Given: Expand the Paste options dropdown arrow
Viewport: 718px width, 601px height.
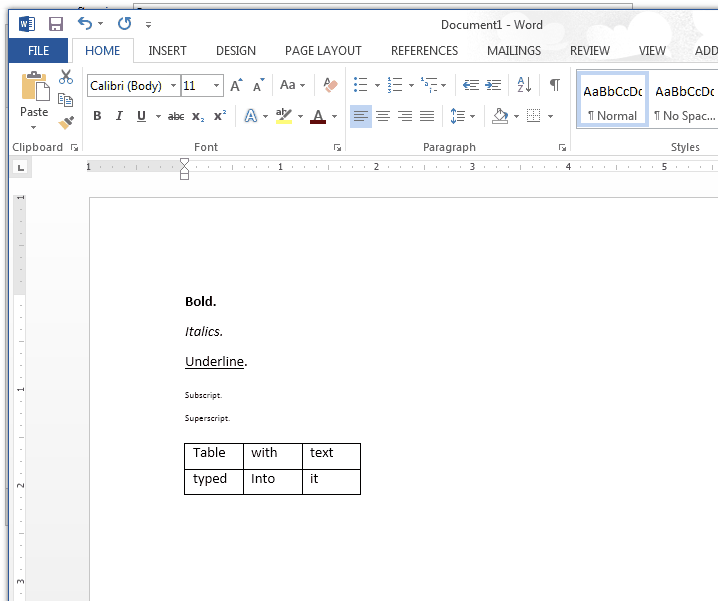Looking at the screenshot, I should point(34,127).
